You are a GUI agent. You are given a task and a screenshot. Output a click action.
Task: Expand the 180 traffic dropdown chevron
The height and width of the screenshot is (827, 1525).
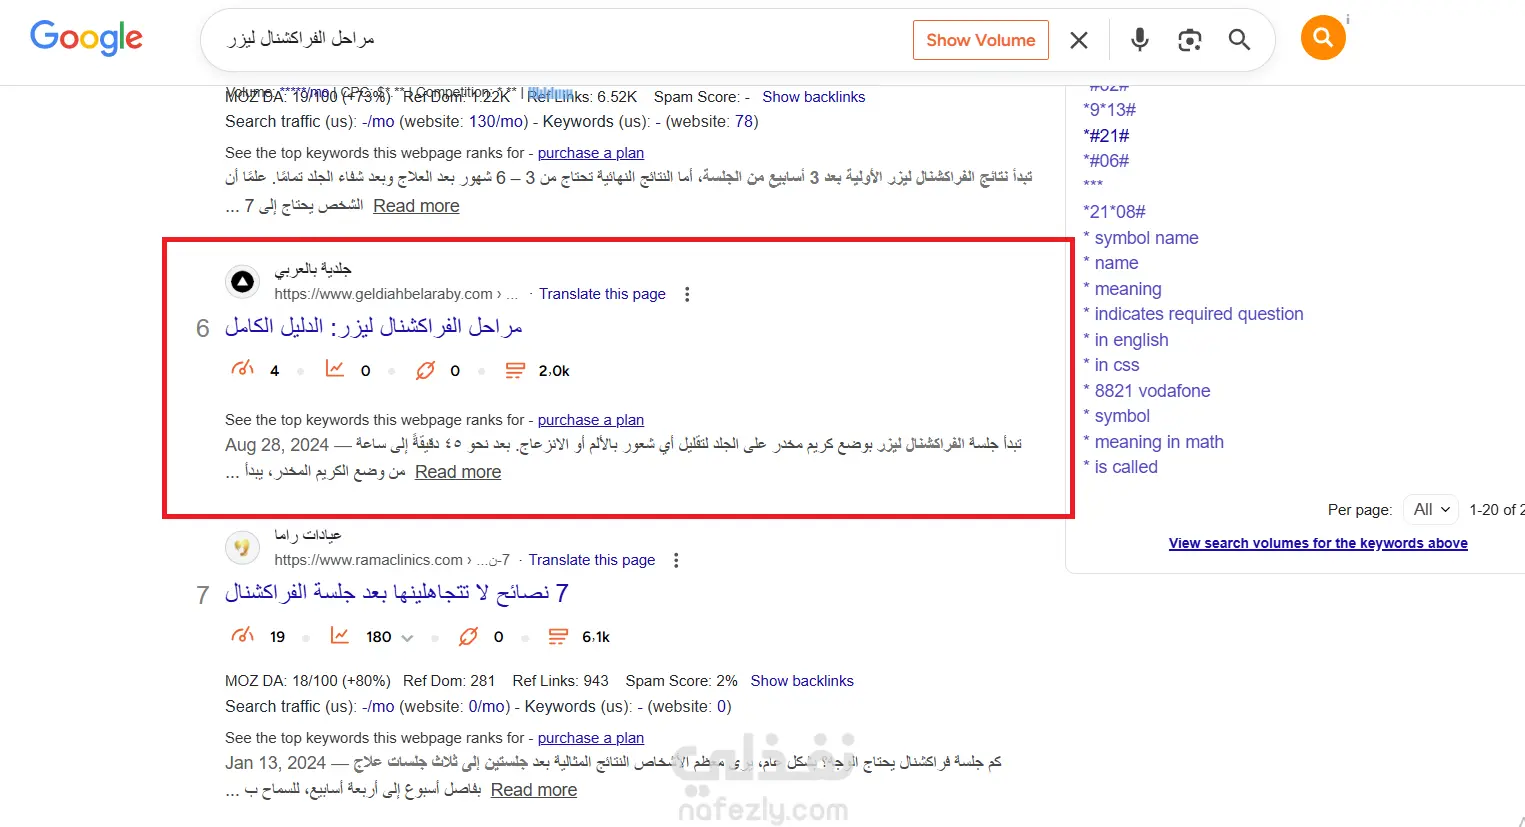click(407, 637)
